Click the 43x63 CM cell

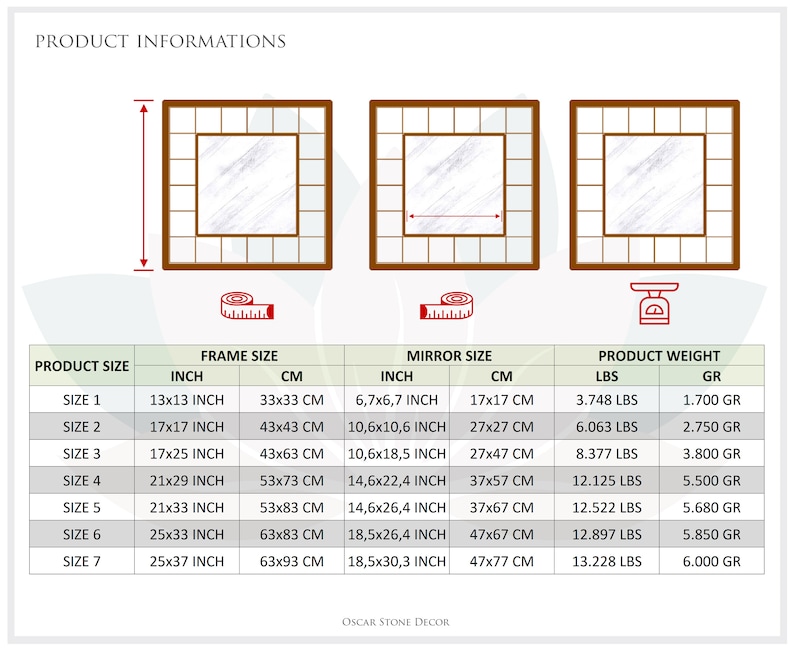[292, 454]
